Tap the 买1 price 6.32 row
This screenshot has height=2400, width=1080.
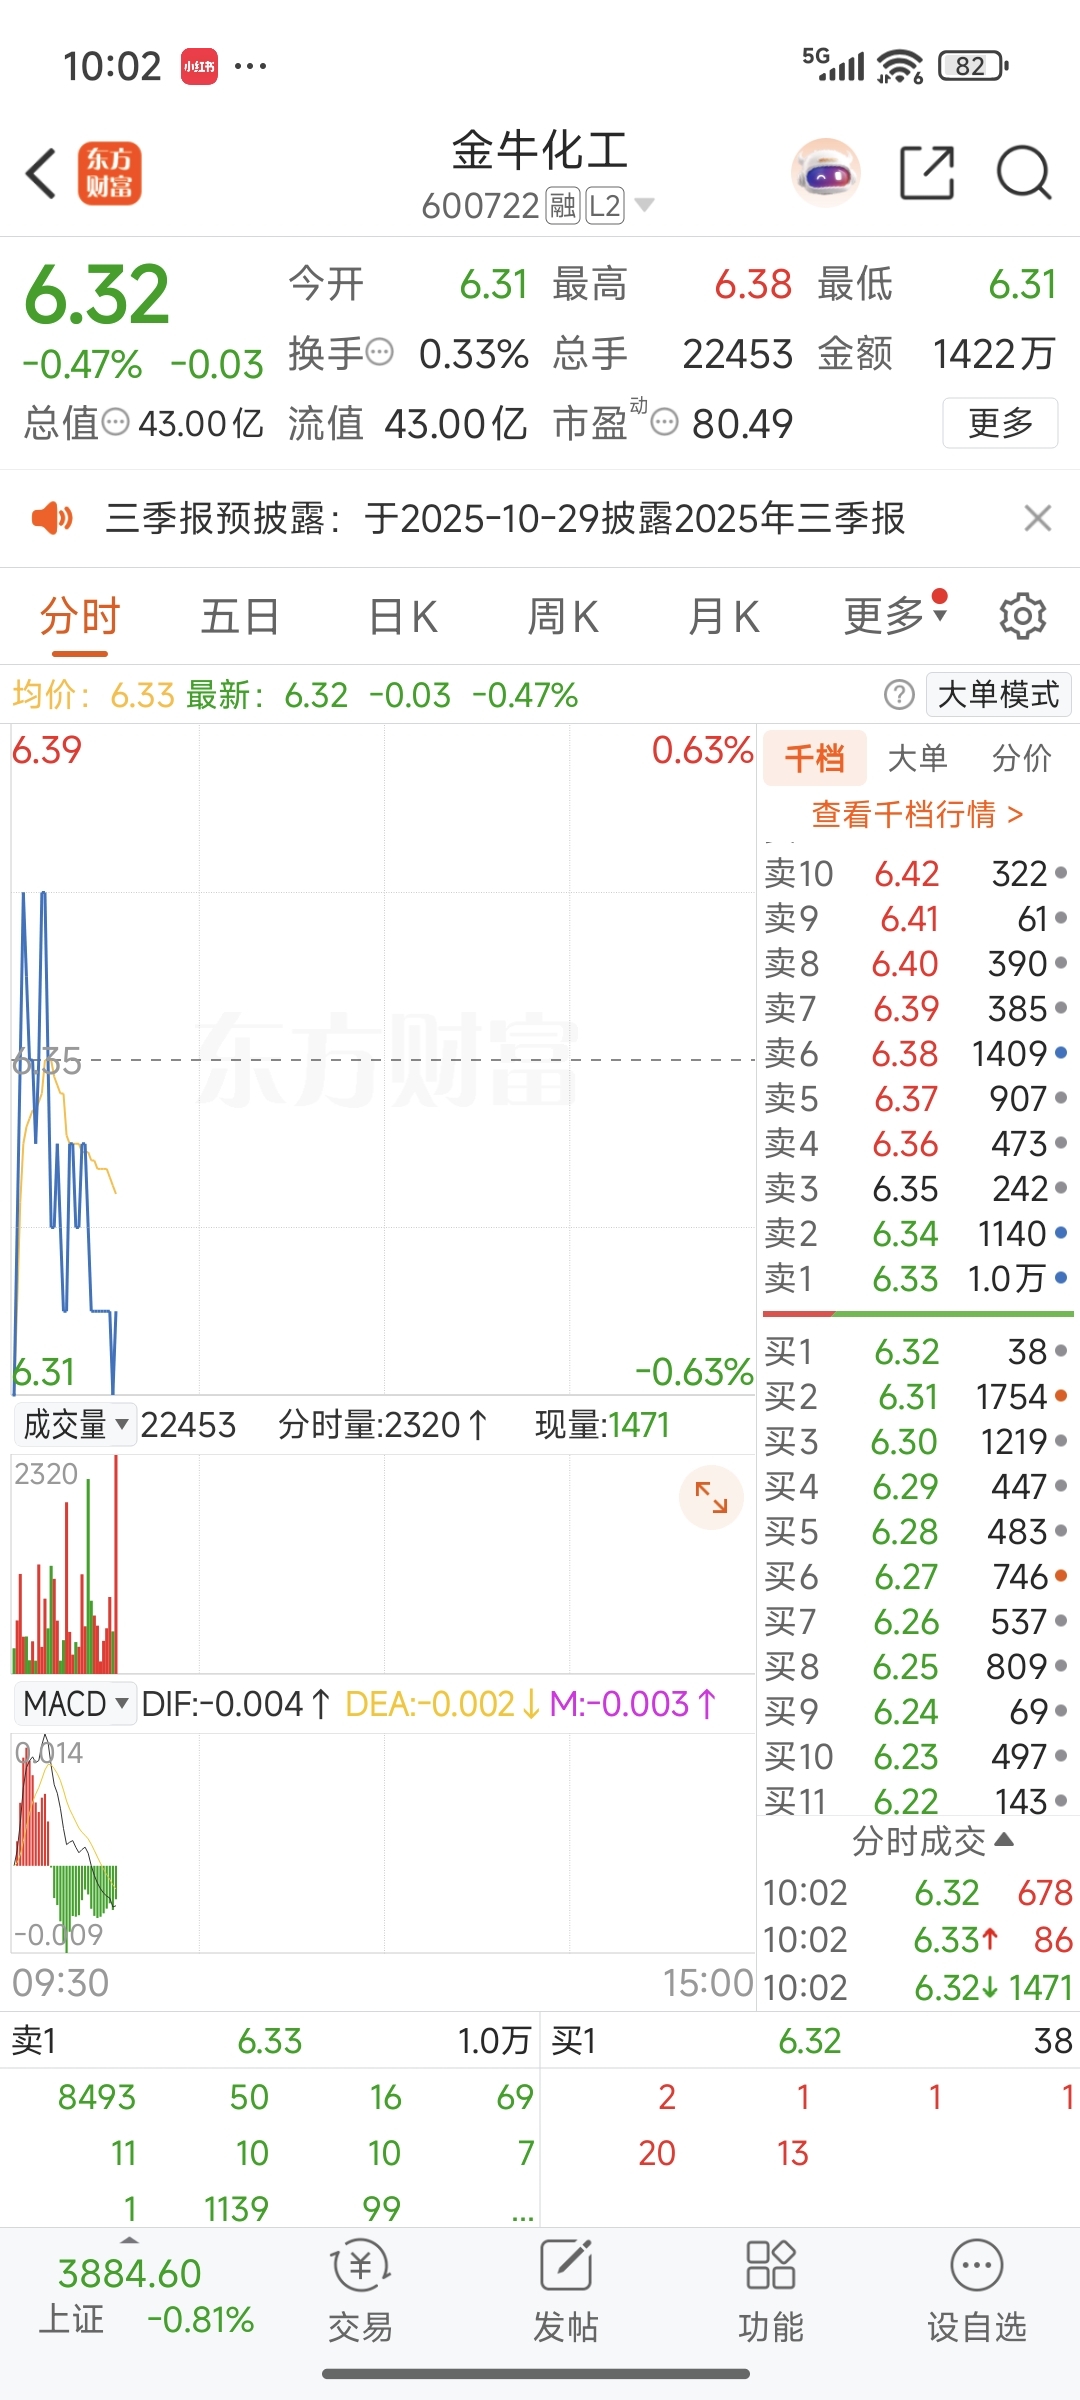(x=917, y=1351)
